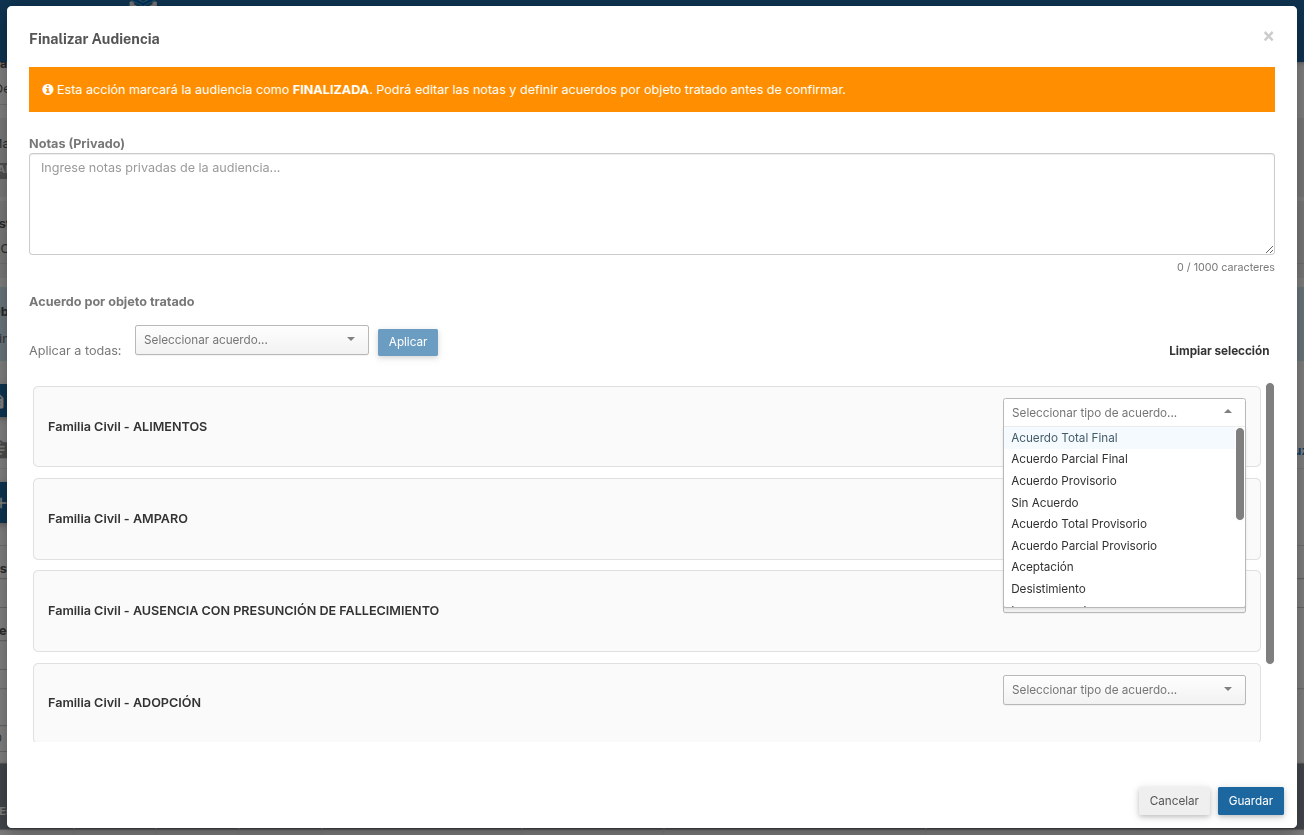Viewport: 1304px width, 835px height.
Task: Focus the Notas (Privado) text area
Action: tap(652, 204)
